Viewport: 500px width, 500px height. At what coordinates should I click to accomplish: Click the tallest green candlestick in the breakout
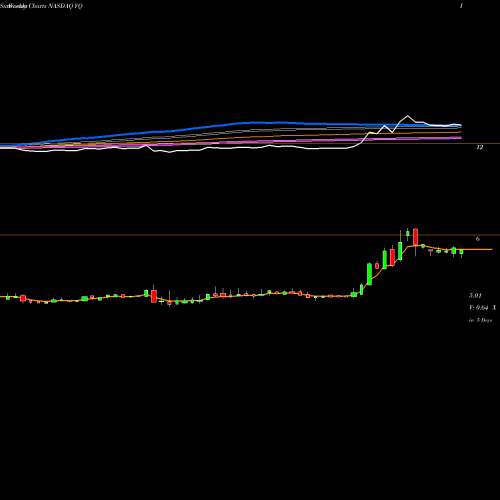pos(369,274)
